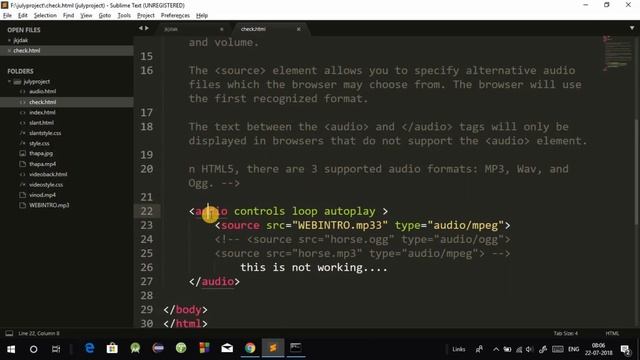Open style.css from the sidebar
Viewport: 640px width, 360px height.
(x=39, y=143)
